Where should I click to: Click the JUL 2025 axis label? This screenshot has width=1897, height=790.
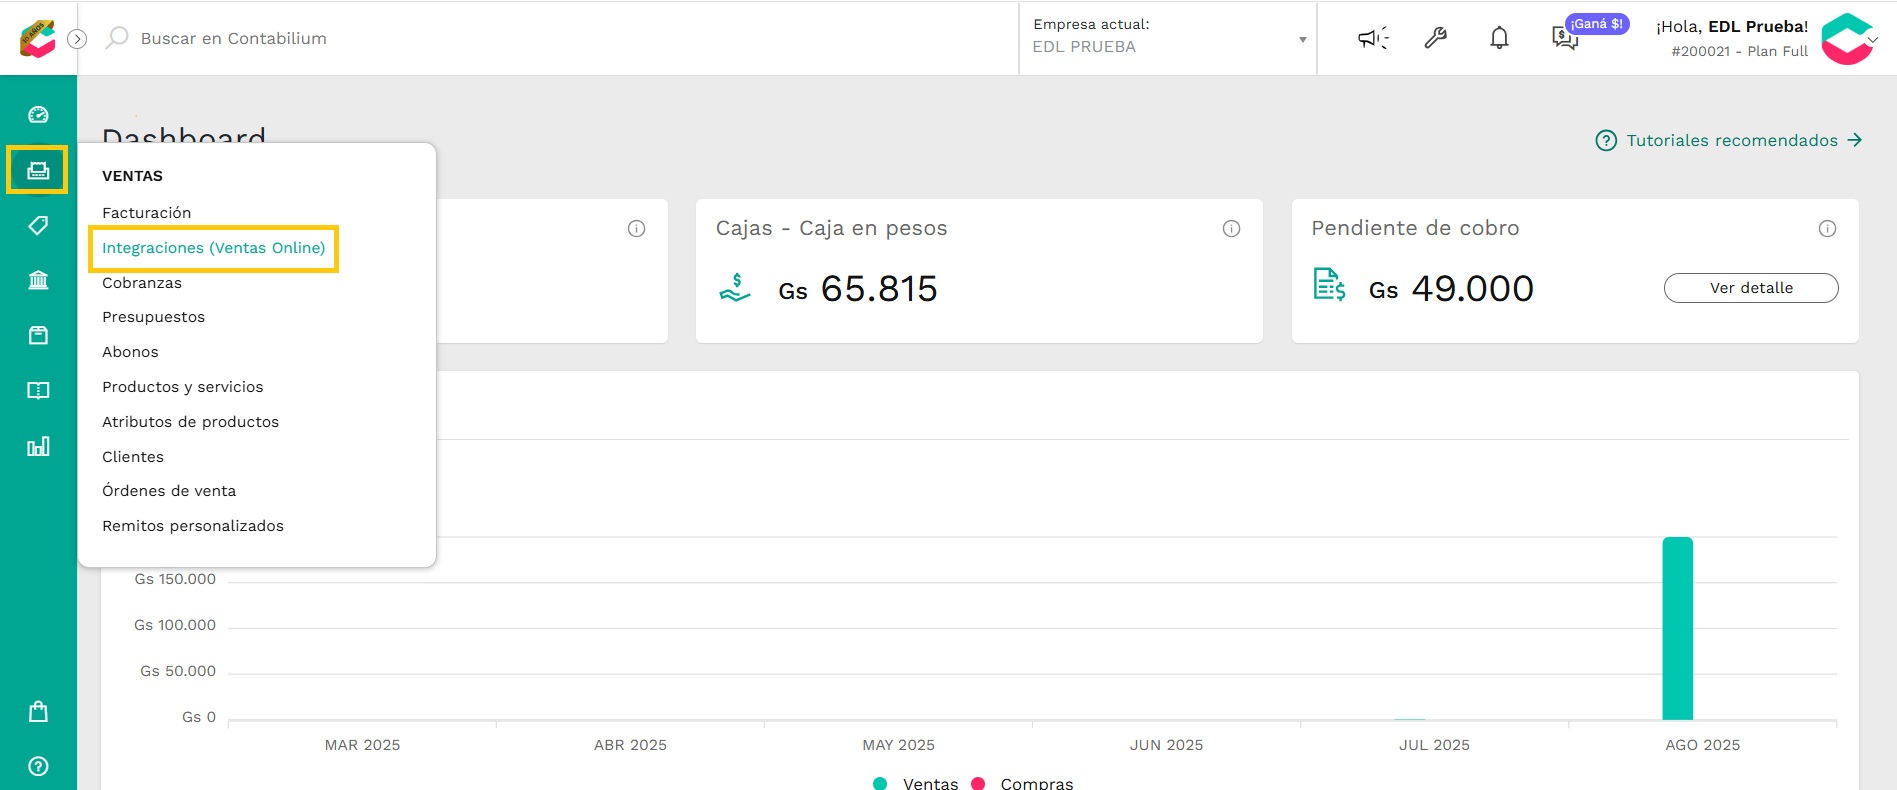pos(1434,745)
